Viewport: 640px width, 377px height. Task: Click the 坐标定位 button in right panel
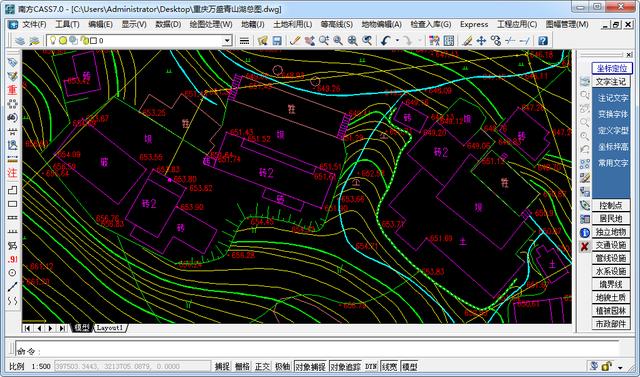pos(611,68)
